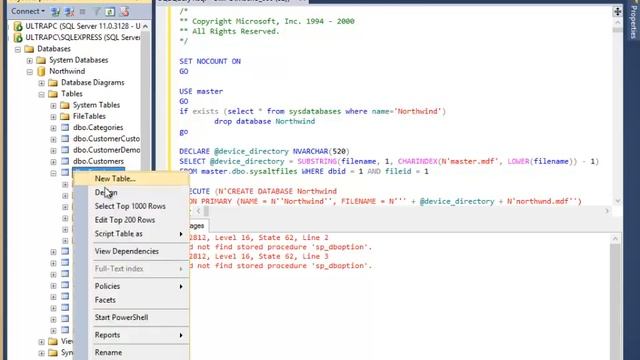Click the editor vertical scroll down arrow

(617, 200)
